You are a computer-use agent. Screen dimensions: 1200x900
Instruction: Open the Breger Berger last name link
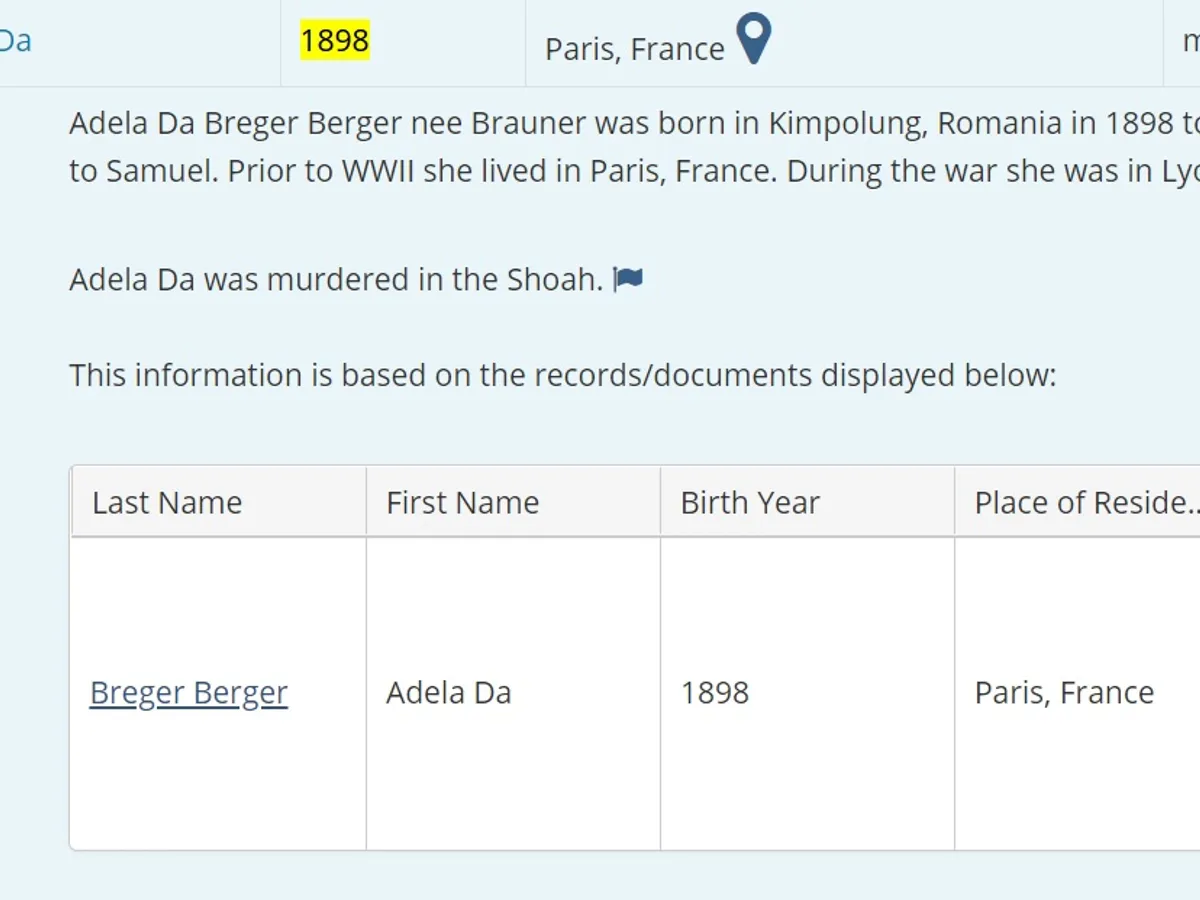[x=189, y=693]
